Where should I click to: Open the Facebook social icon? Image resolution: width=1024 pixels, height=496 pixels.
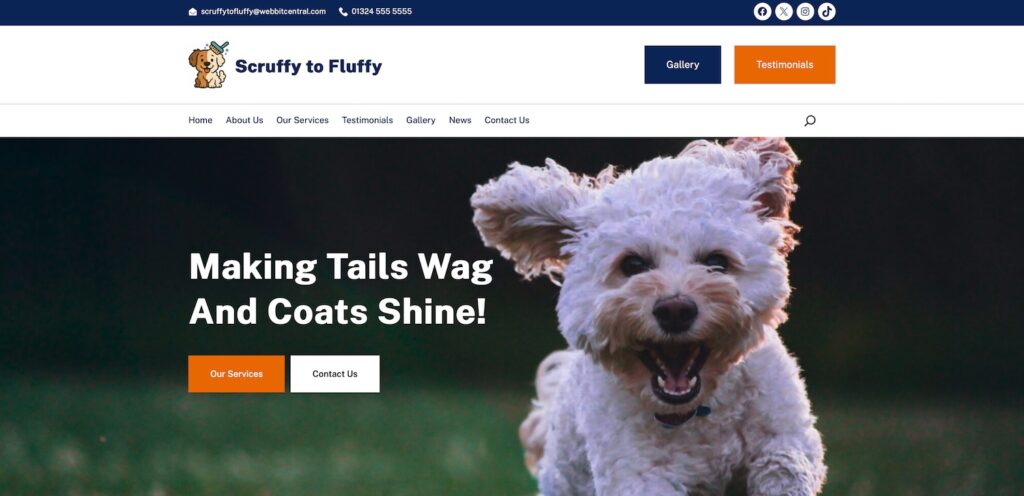tap(762, 12)
